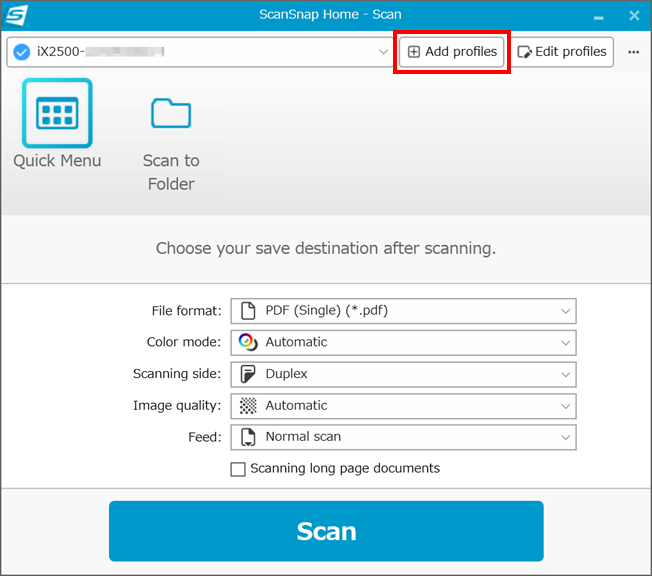Click the 'Choose your save destination' message

click(x=326, y=248)
